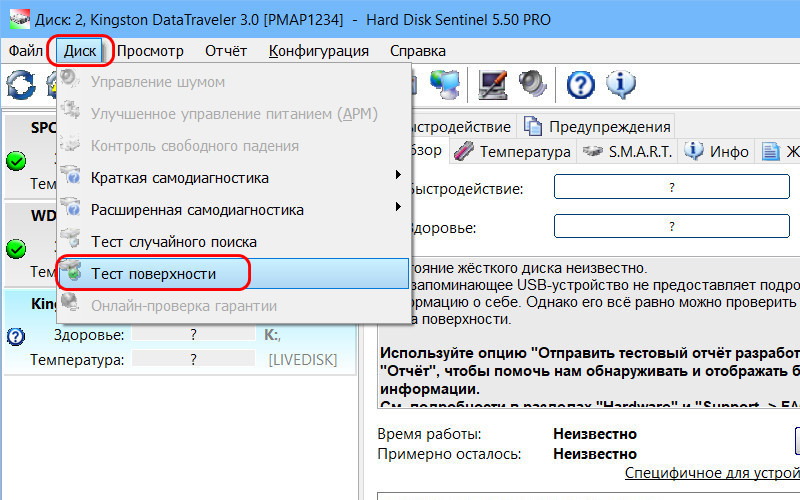Click the Время работы Неизвестно value
The image size is (800, 500).
click(x=595, y=434)
